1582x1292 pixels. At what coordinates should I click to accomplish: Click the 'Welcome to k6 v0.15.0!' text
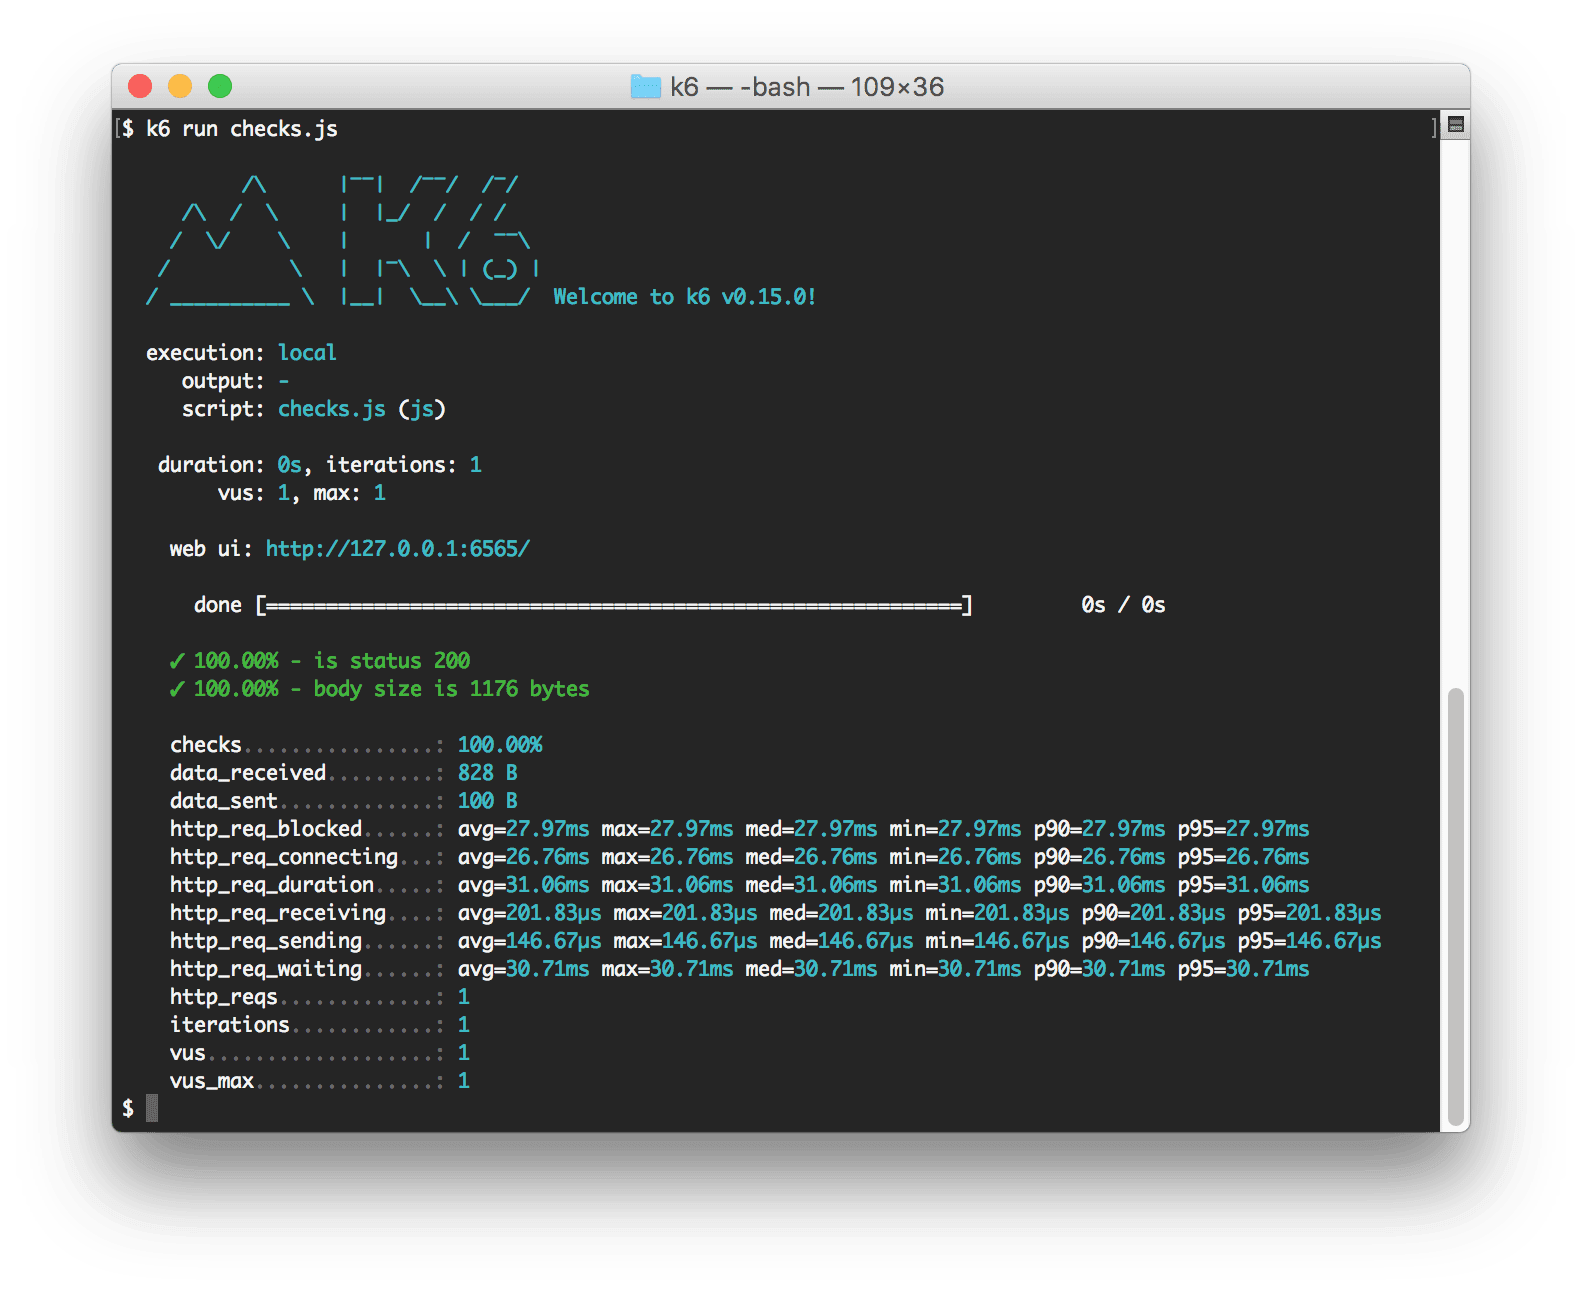click(684, 297)
